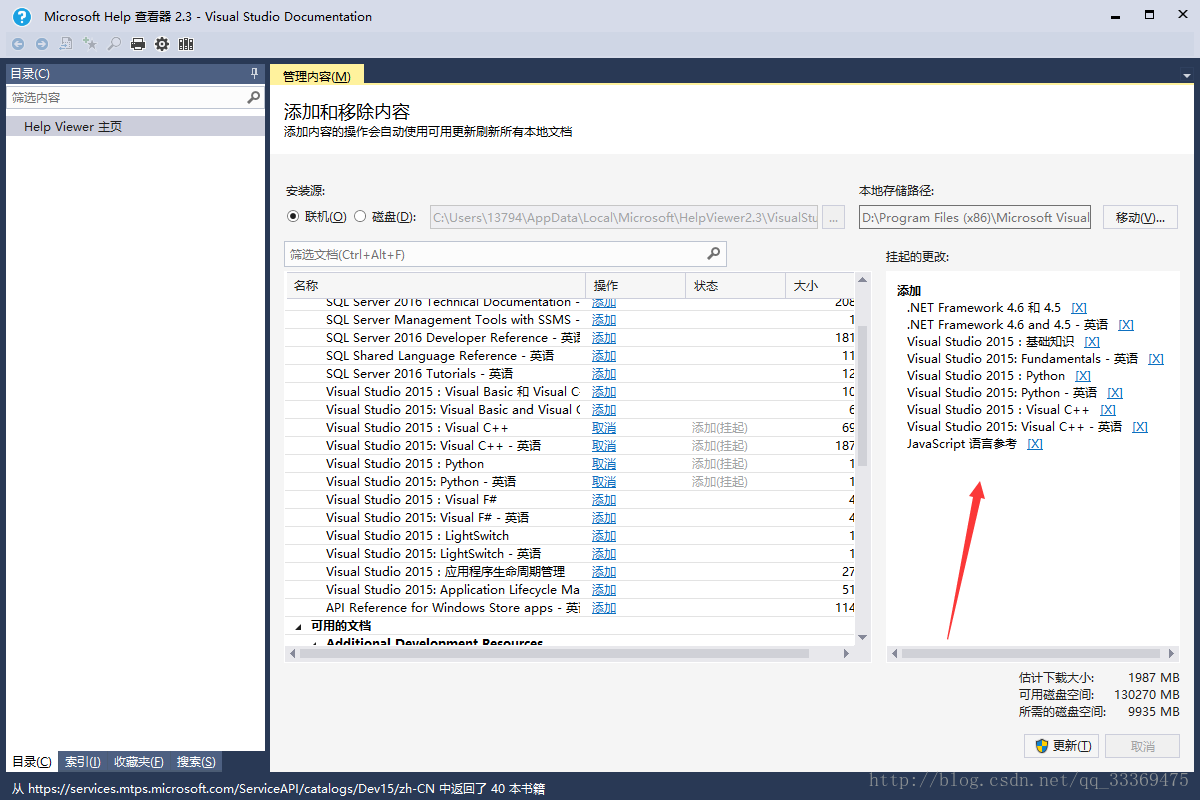Click the find in topic magnifier toolbar icon
The height and width of the screenshot is (800, 1200).
pos(114,44)
